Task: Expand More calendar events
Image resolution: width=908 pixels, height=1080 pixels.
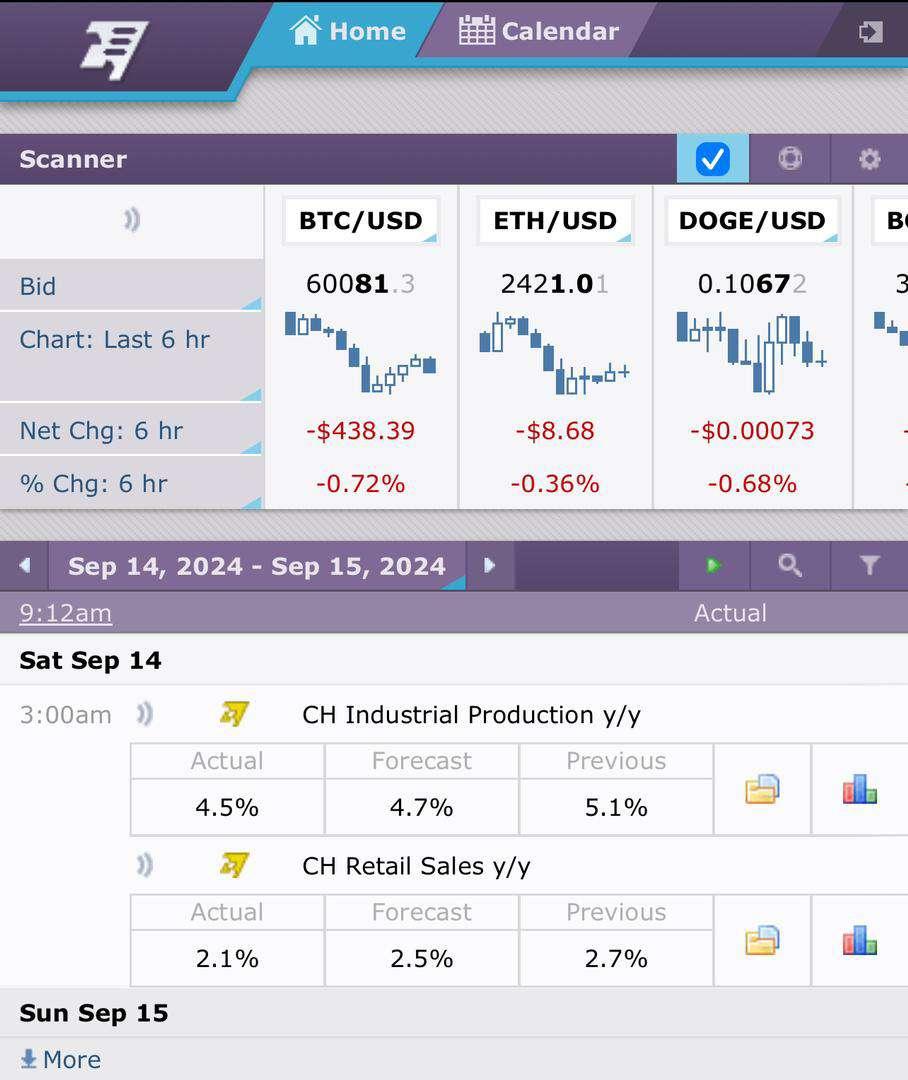Action: coord(61,1059)
